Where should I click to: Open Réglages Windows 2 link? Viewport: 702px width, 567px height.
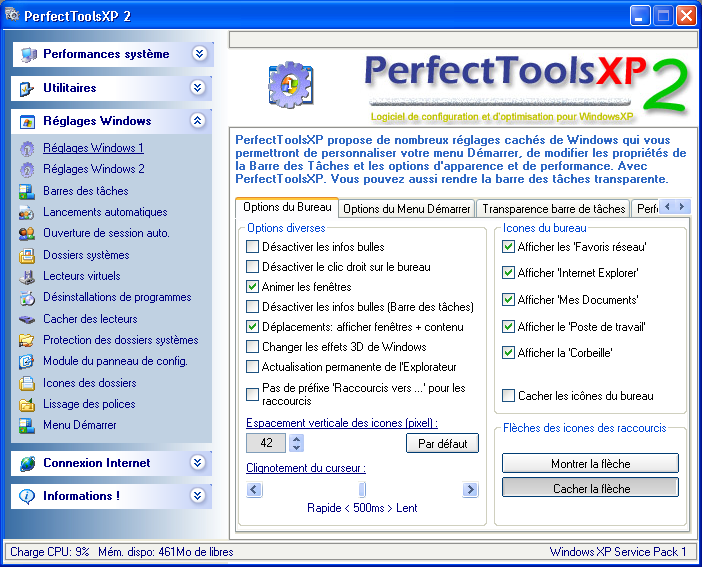(94, 169)
